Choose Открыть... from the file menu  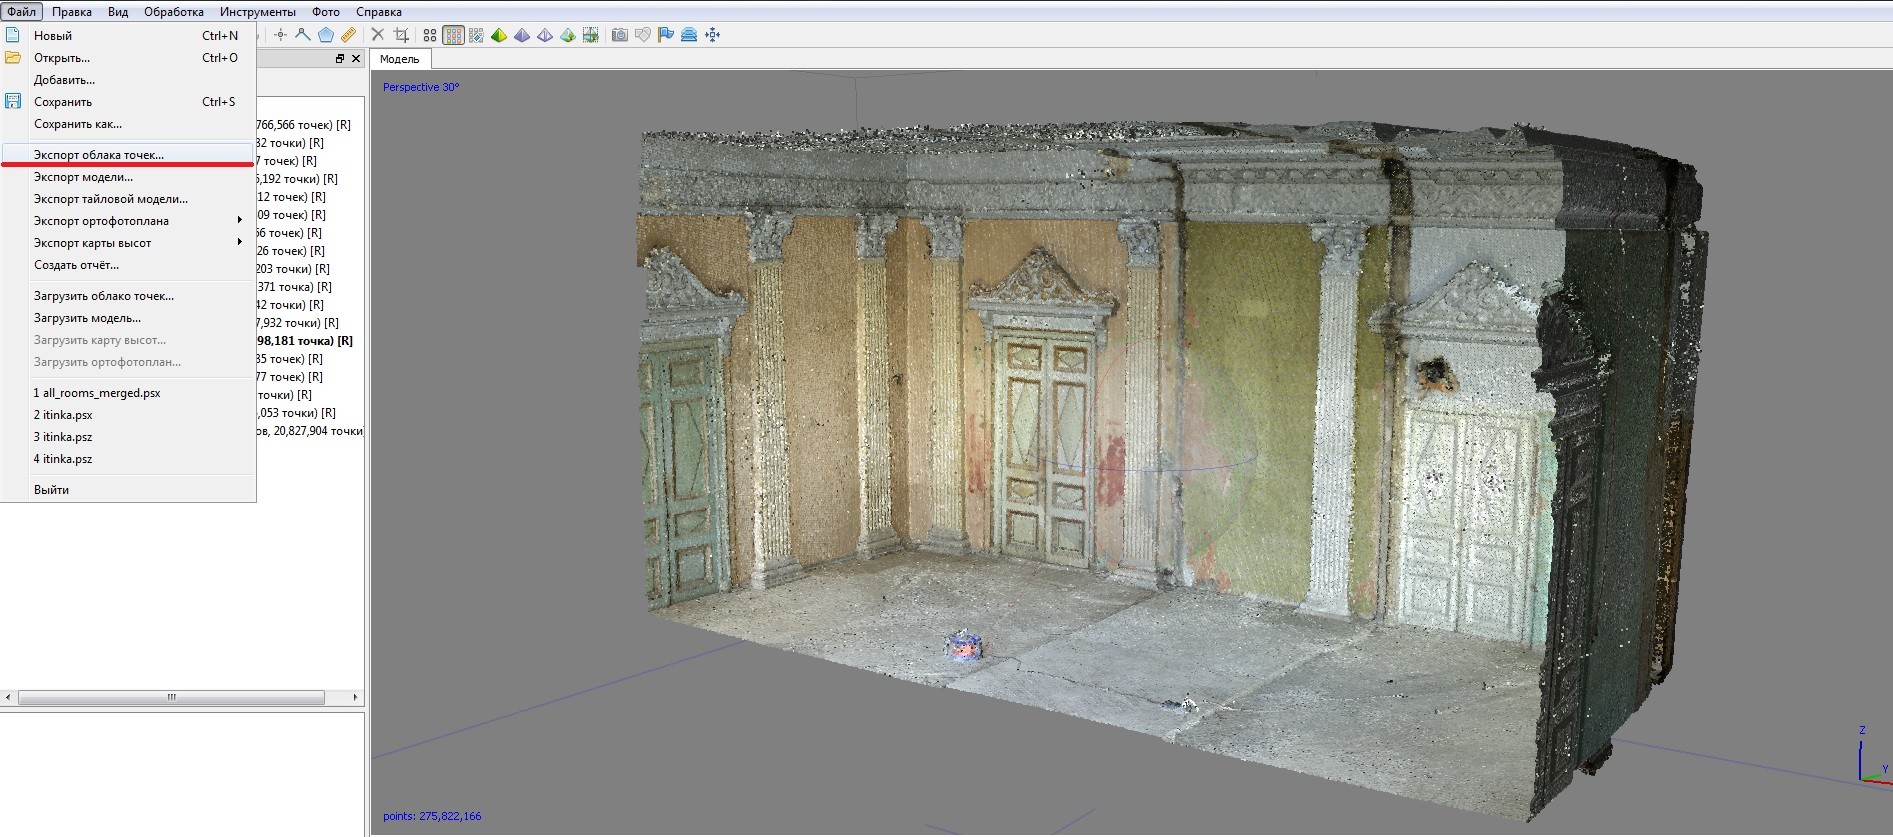click(128, 58)
